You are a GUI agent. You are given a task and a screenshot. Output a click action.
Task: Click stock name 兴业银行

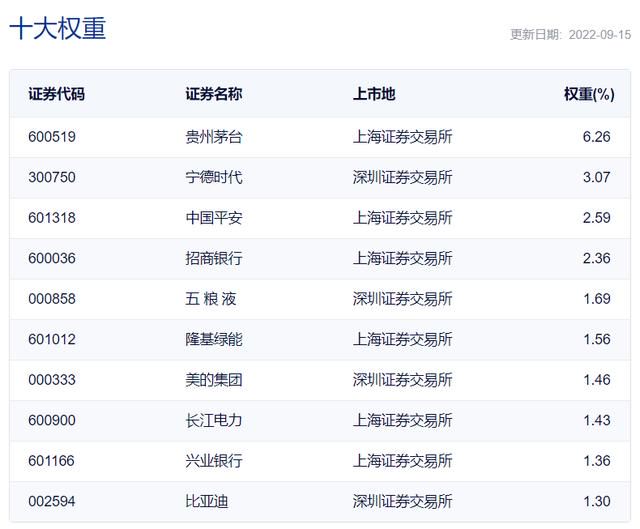tap(214, 461)
